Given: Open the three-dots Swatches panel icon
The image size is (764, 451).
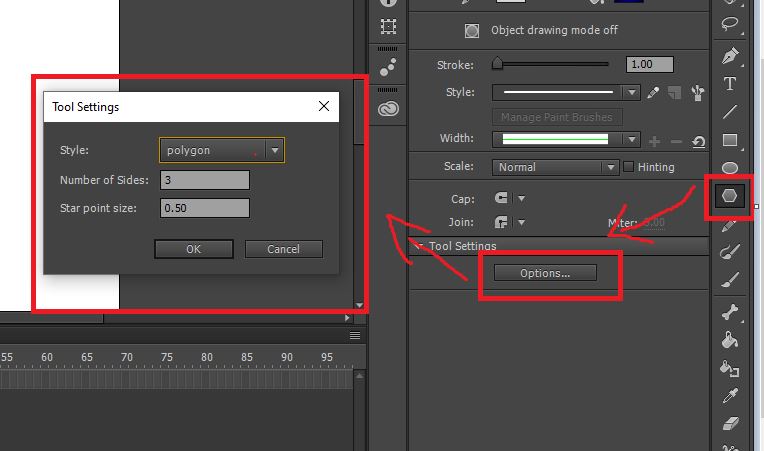Looking at the screenshot, I should (x=388, y=67).
